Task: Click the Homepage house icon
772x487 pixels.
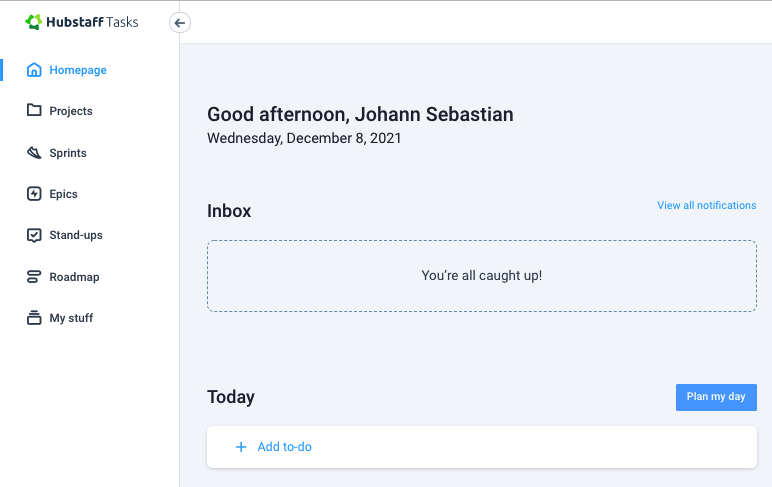Action: coord(34,70)
